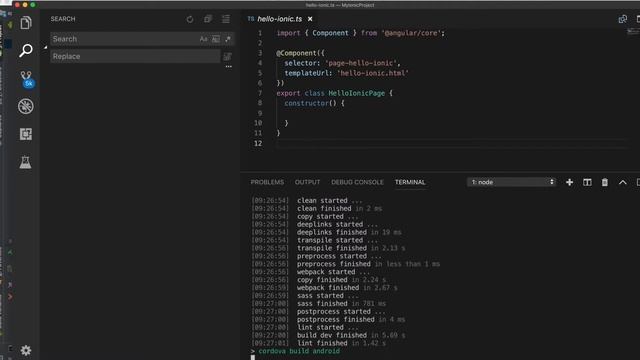Close the hello-ionic.ts tab
This screenshot has width=640, height=360.
(310, 19)
